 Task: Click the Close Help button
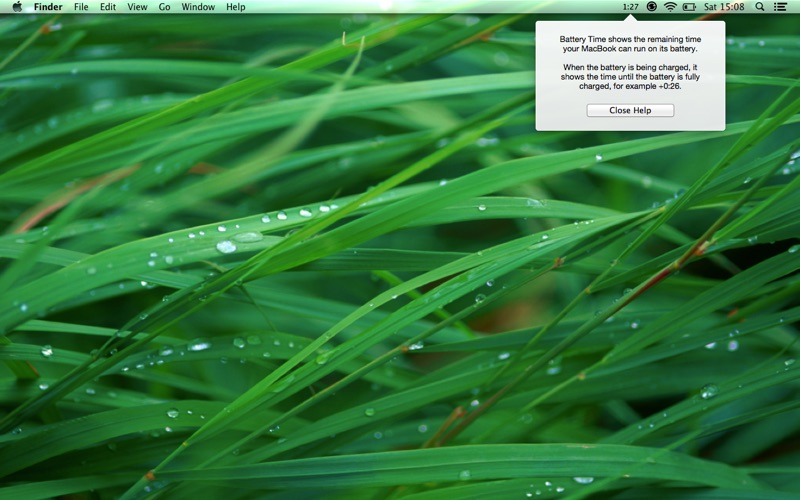coord(630,110)
